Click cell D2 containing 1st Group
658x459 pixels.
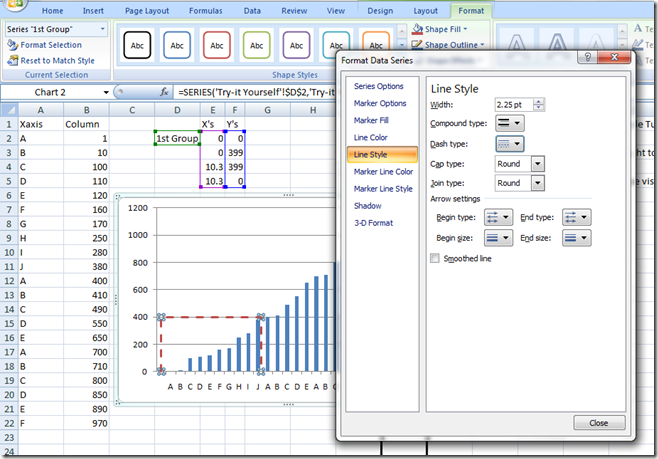click(x=177, y=138)
